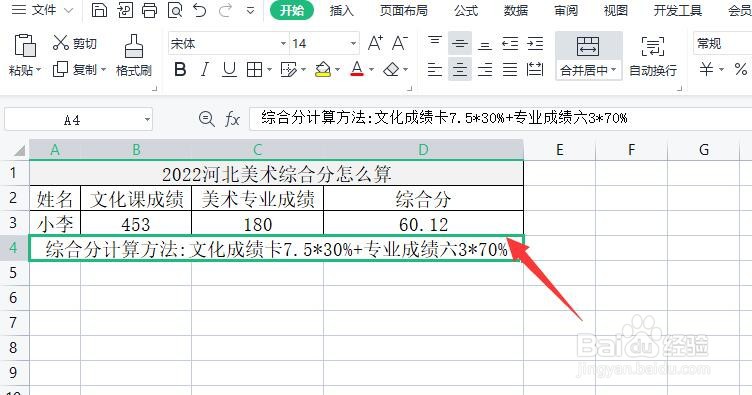The height and width of the screenshot is (395, 752).
Task: Click the cell containing 60.12
Action: (x=423, y=224)
